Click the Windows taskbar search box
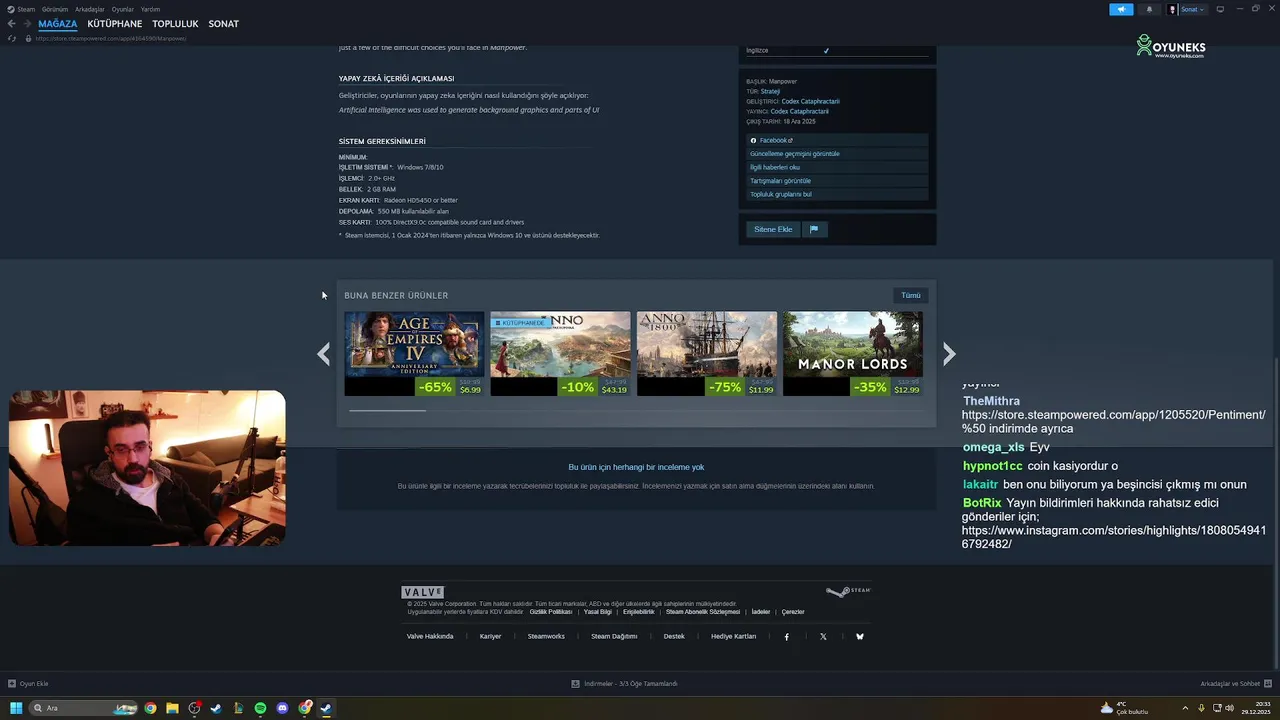The width and height of the screenshot is (1280, 720). 84,708
